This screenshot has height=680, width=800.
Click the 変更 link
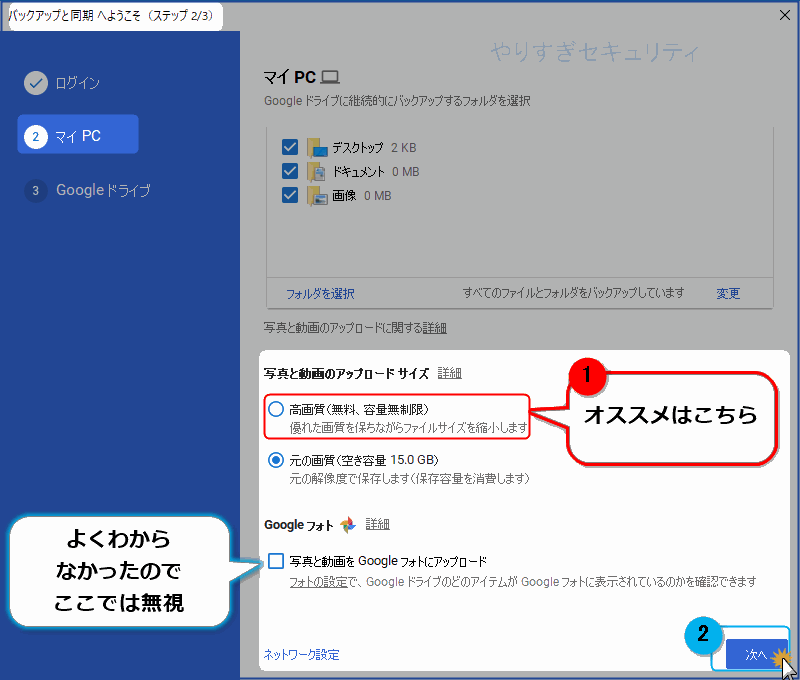tap(728, 293)
